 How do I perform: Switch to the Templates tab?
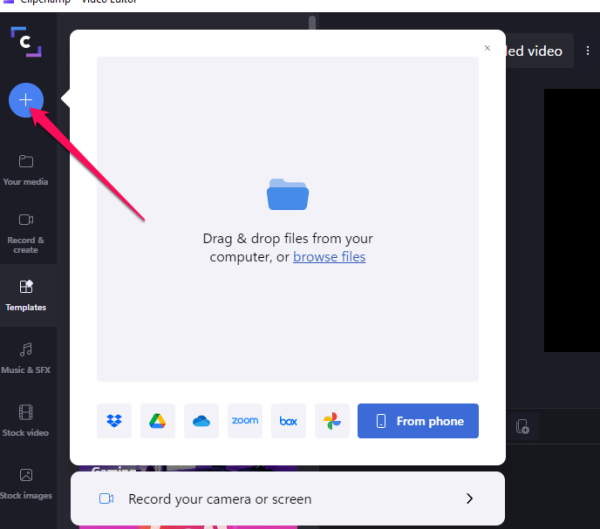[26, 296]
